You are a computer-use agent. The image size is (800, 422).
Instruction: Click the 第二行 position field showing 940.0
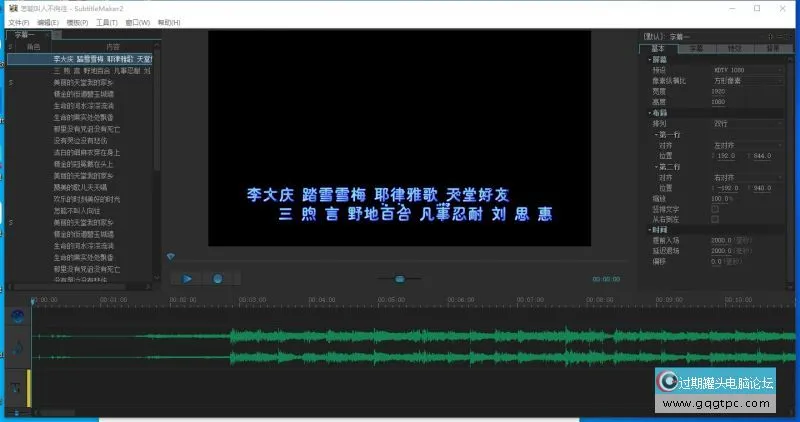[762, 188]
